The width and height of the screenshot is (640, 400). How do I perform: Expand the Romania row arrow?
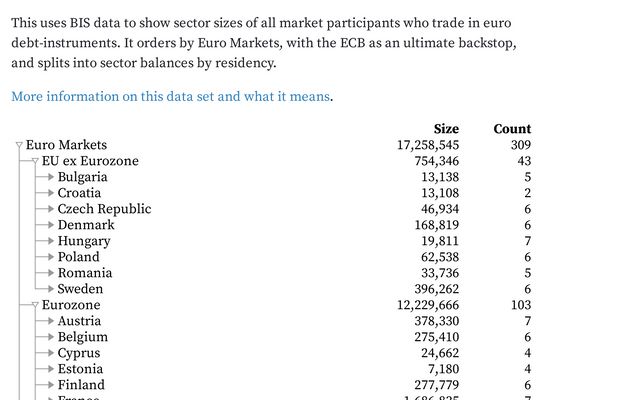pyautogui.click(x=47, y=274)
